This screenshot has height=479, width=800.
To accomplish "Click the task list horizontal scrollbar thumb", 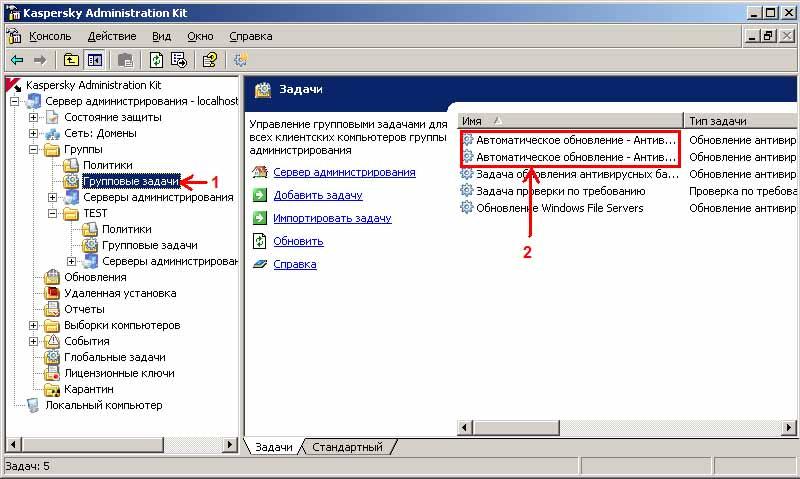I will [516, 427].
